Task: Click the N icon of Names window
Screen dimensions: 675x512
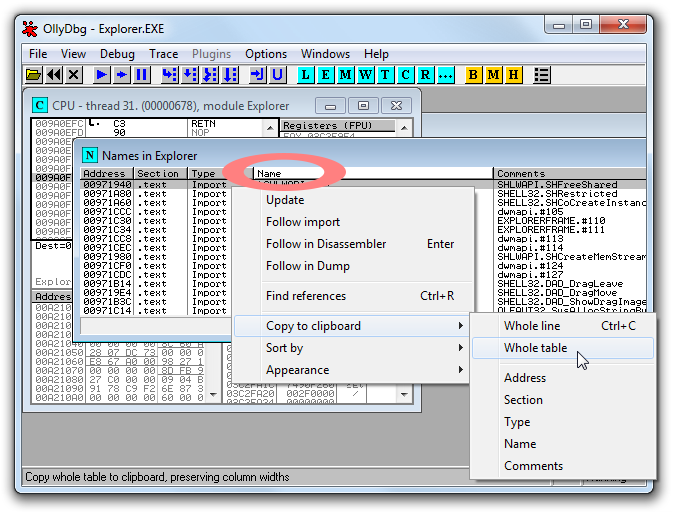Action: [90, 155]
